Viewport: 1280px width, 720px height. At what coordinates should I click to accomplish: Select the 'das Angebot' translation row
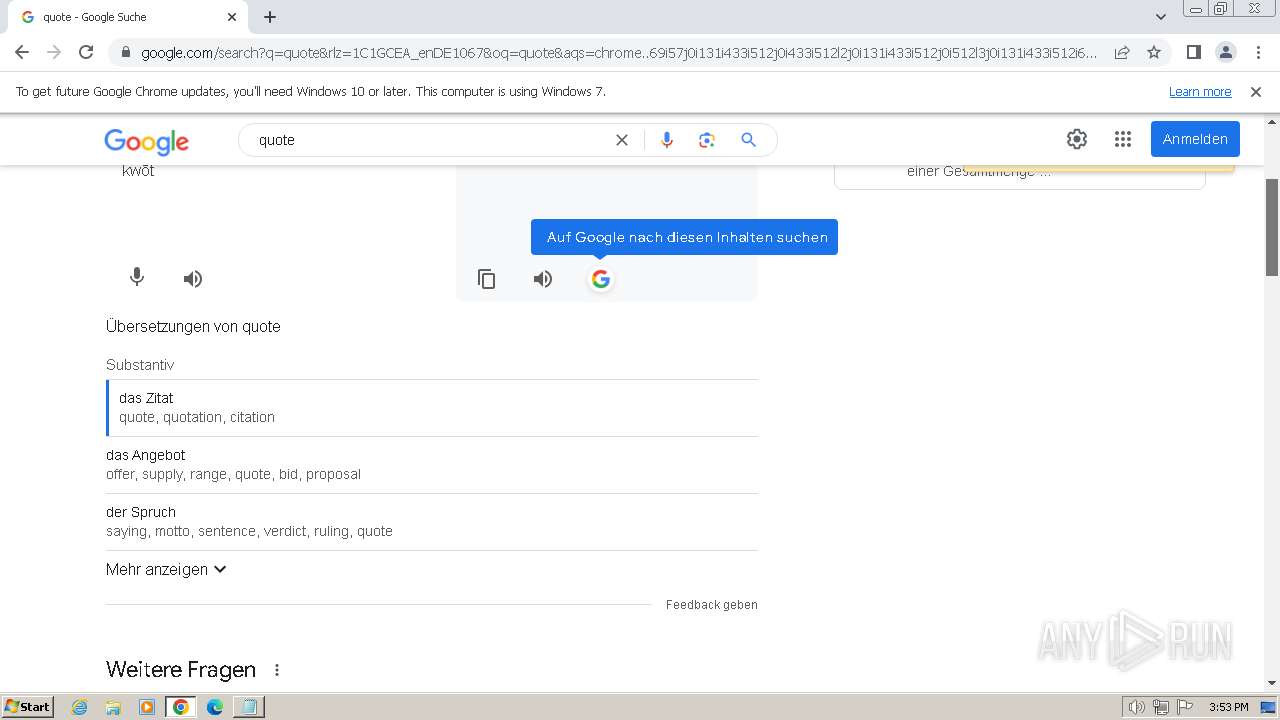click(432, 465)
